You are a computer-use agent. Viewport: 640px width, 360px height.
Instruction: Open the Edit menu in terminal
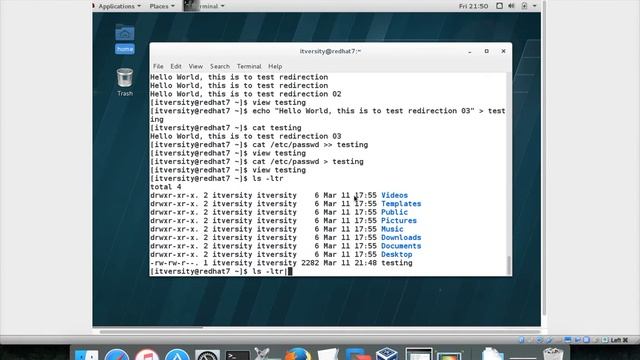176,66
